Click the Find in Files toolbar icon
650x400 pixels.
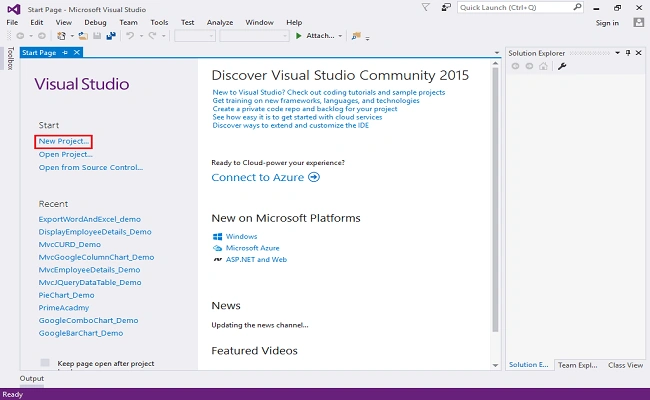click(356, 36)
